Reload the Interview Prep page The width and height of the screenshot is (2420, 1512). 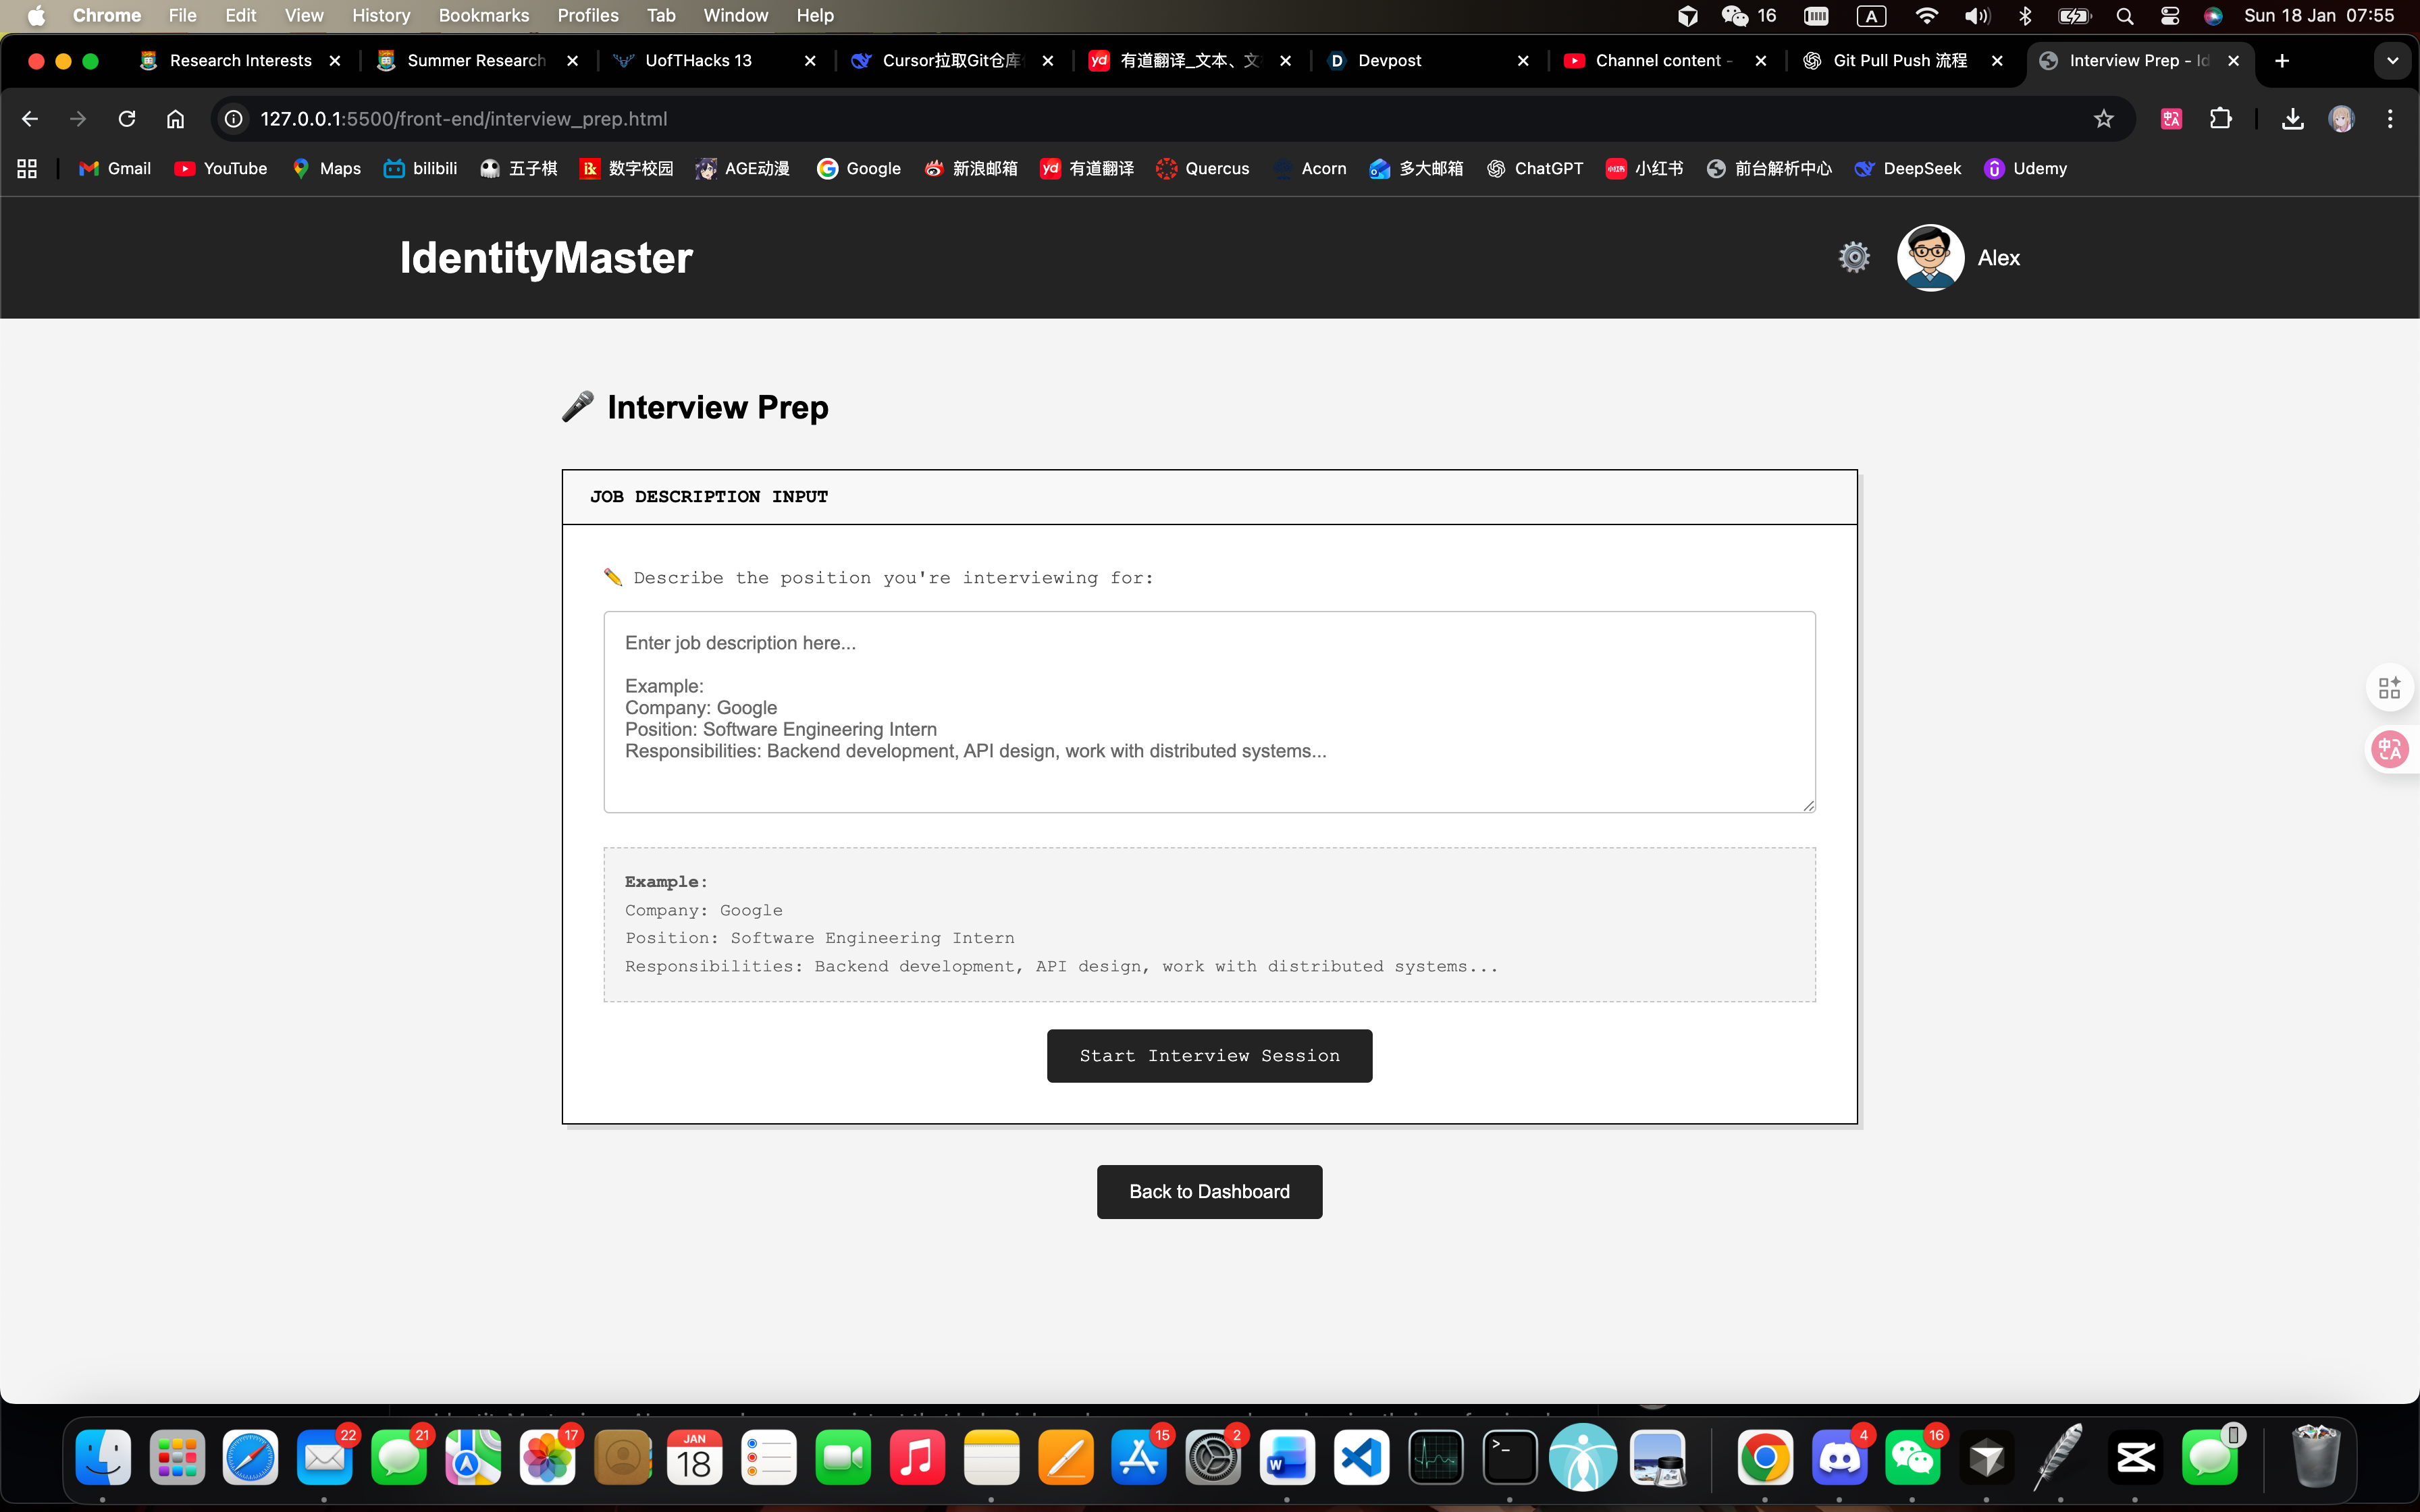[x=127, y=119]
